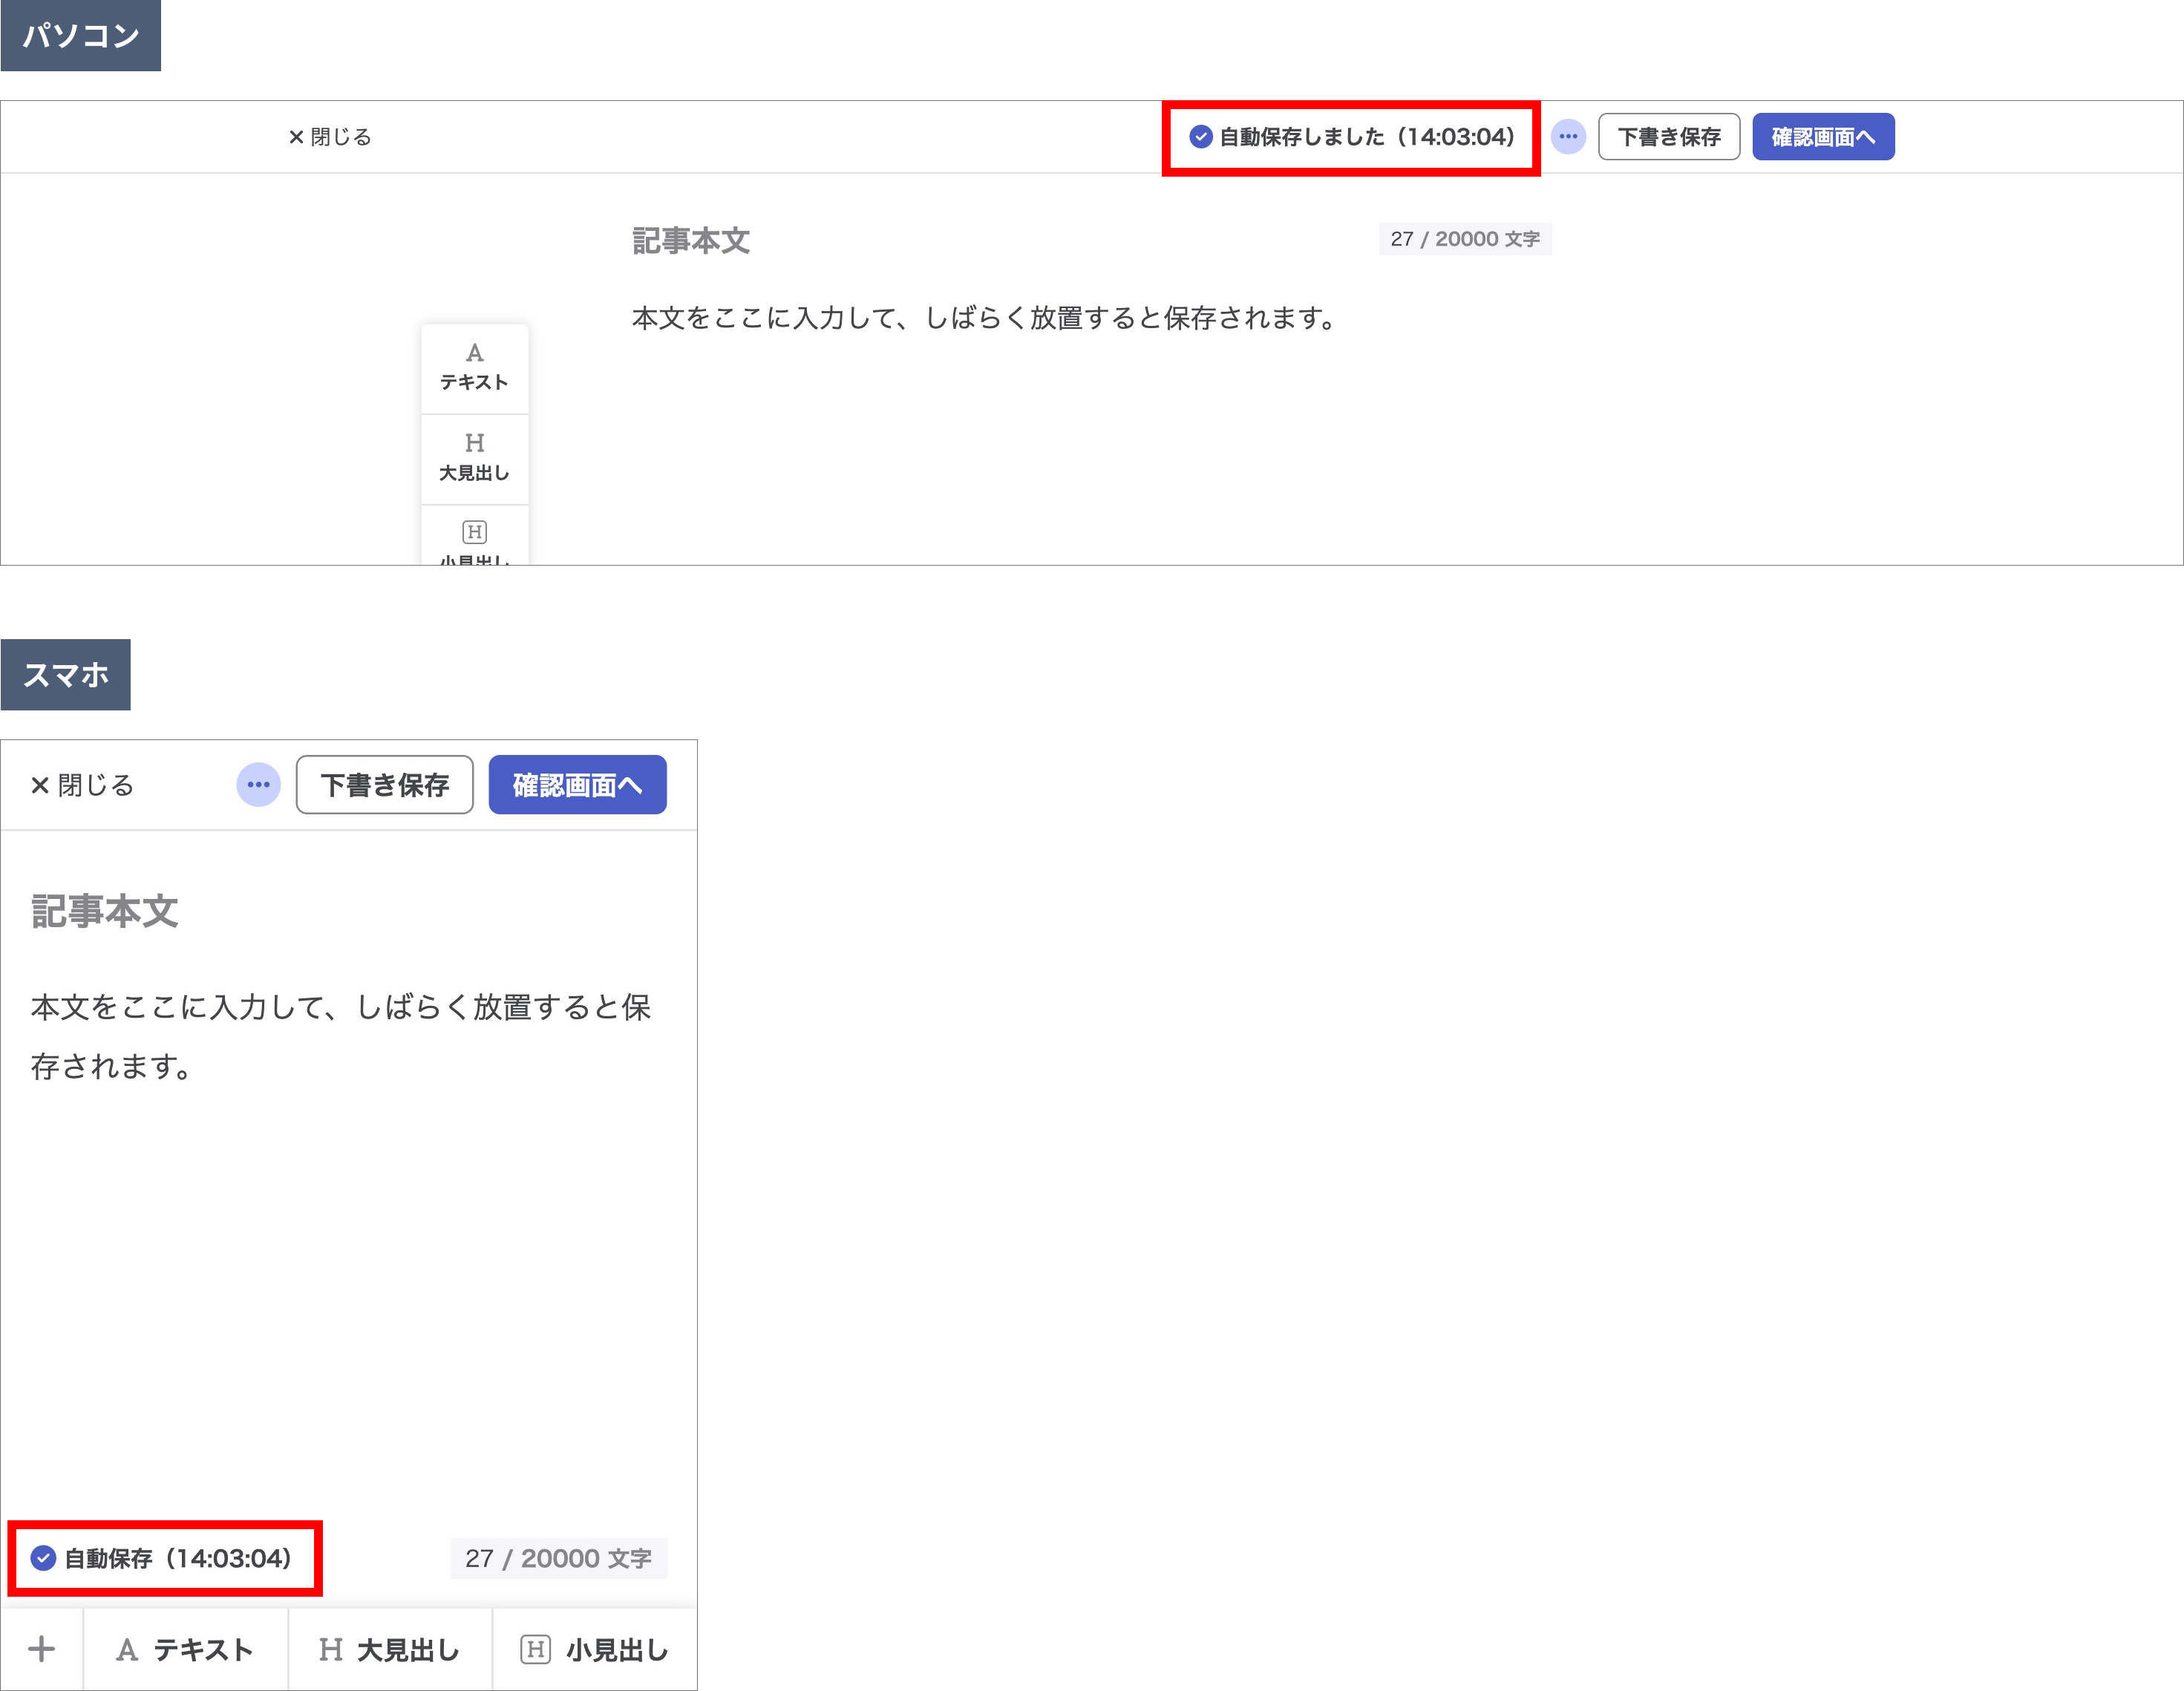Tap the smartphone 下書き保存 button
This screenshot has height=1691, width=2184.
[x=384, y=785]
